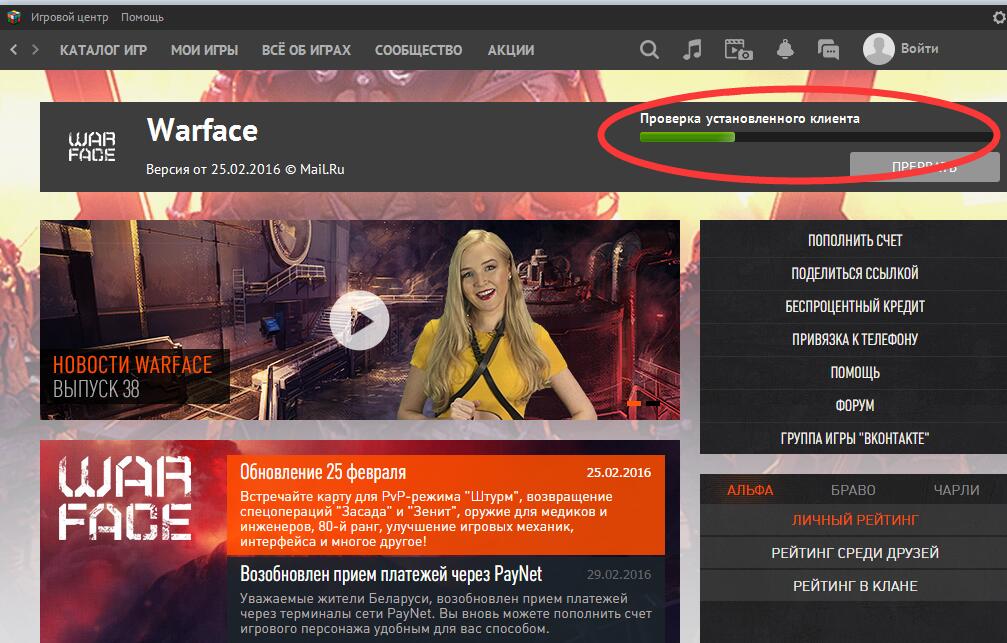This screenshot has height=643, width=1007.
Task: Select the second dark carousel indicator
Action: [x=652, y=403]
